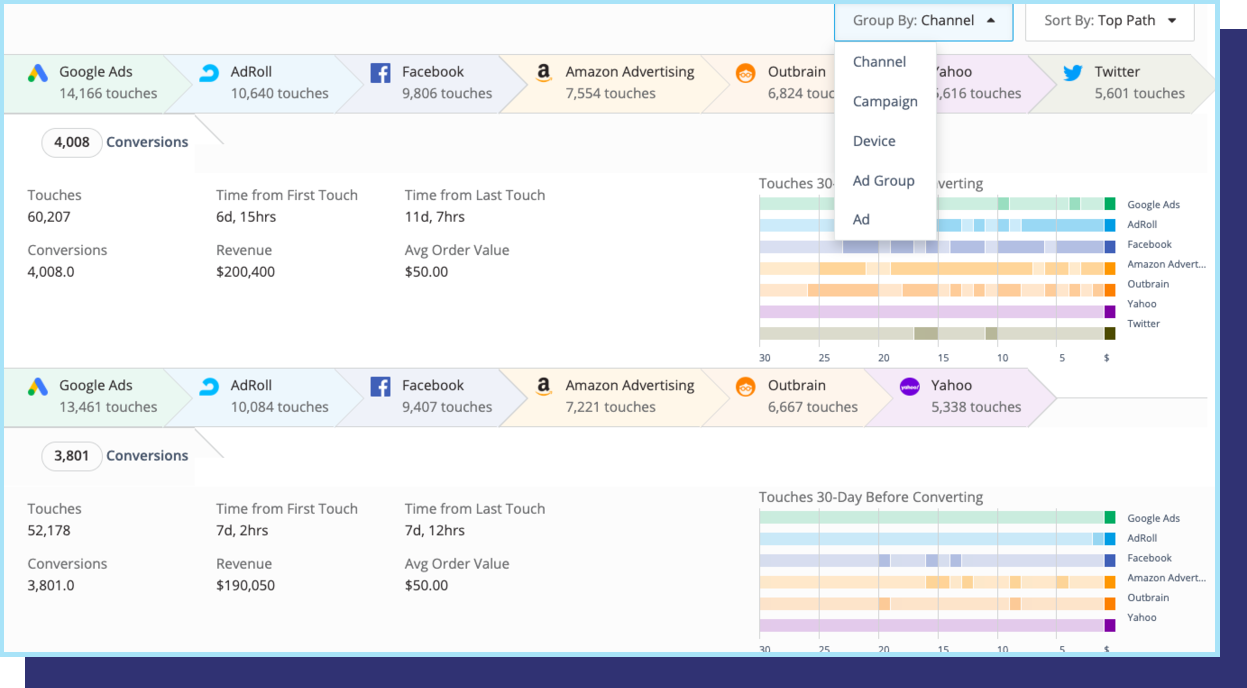Click the Amazon icon beside 7,554 touches
Viewport: 1247px width, 688px height.
pos(543,73)
